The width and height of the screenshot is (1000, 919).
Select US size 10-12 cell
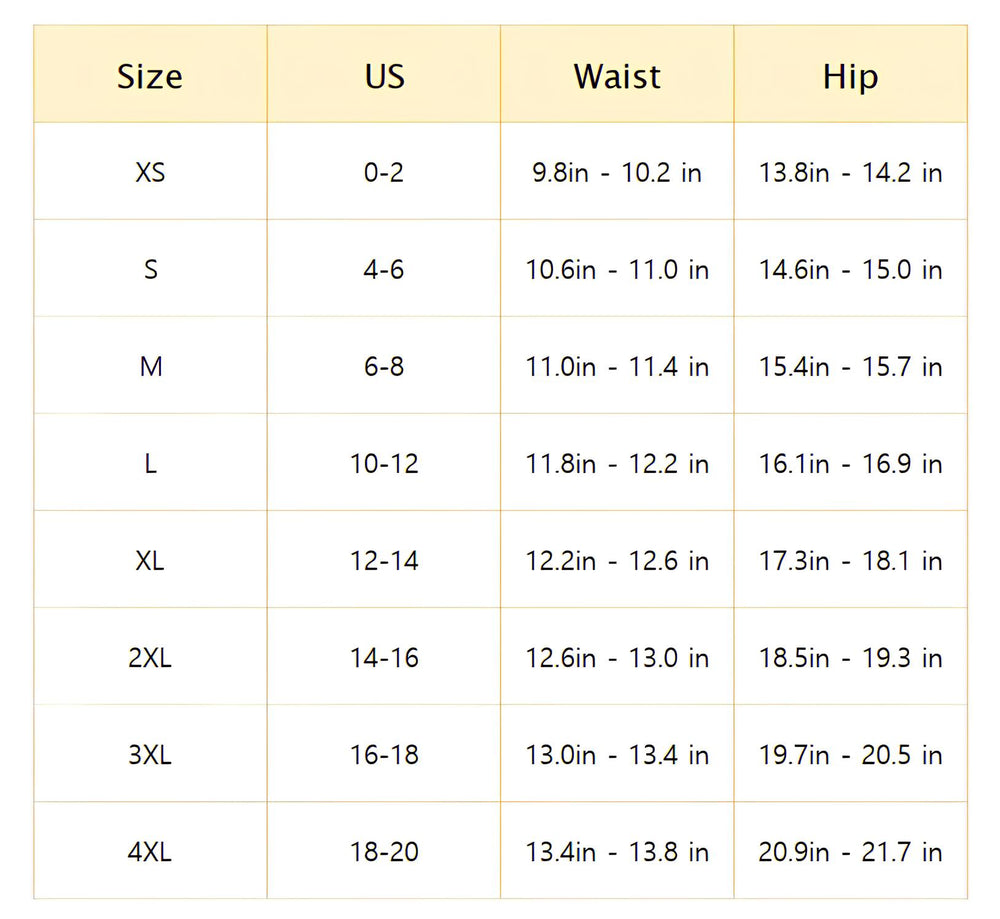[x=384, y=464]
